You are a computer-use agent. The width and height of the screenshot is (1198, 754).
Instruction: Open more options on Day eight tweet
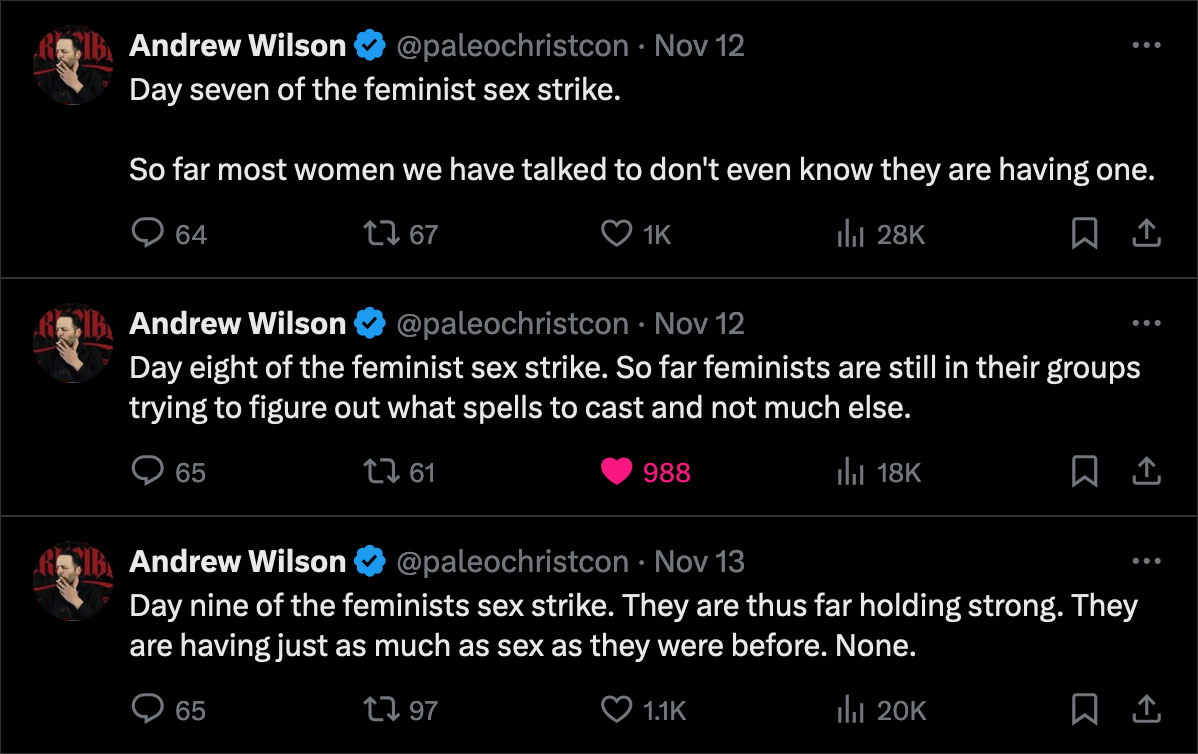pyautogui.click(x=1146, y=323)
